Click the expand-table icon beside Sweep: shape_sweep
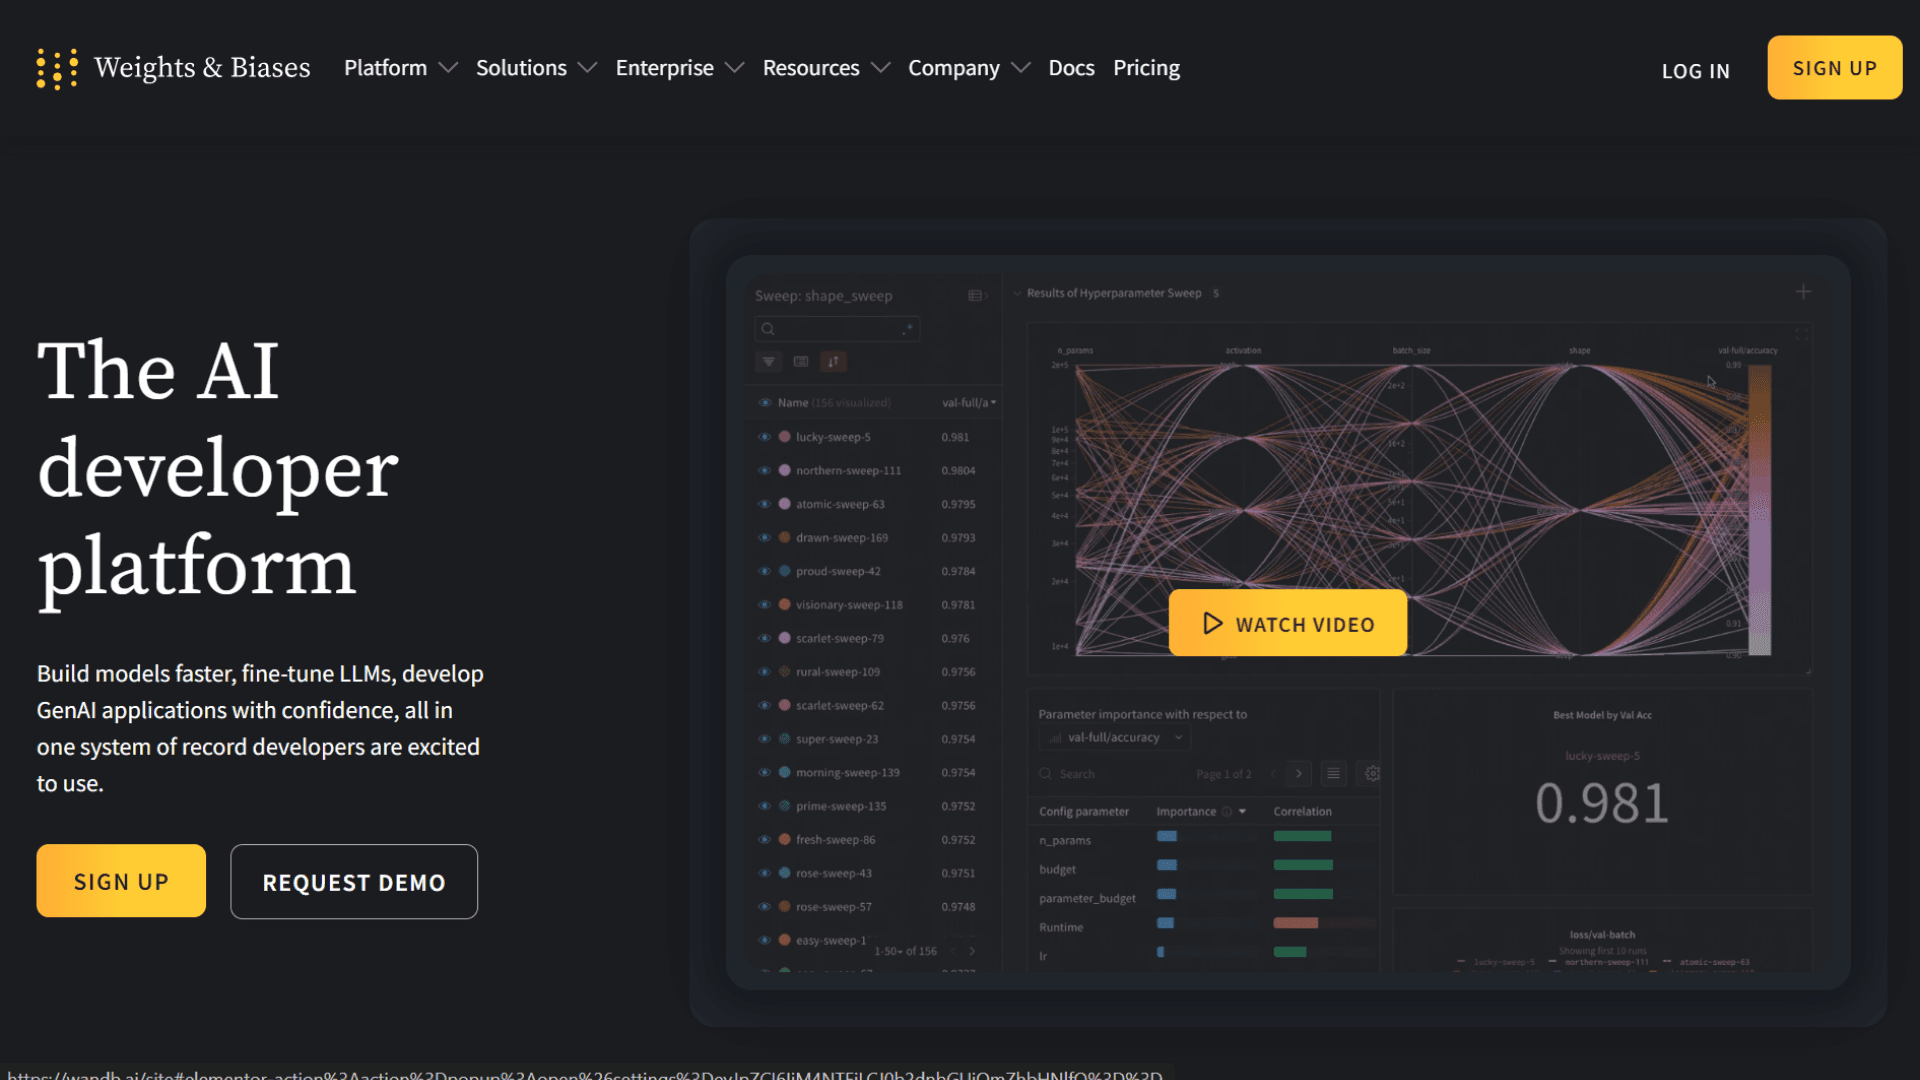 tap(977, 296)
